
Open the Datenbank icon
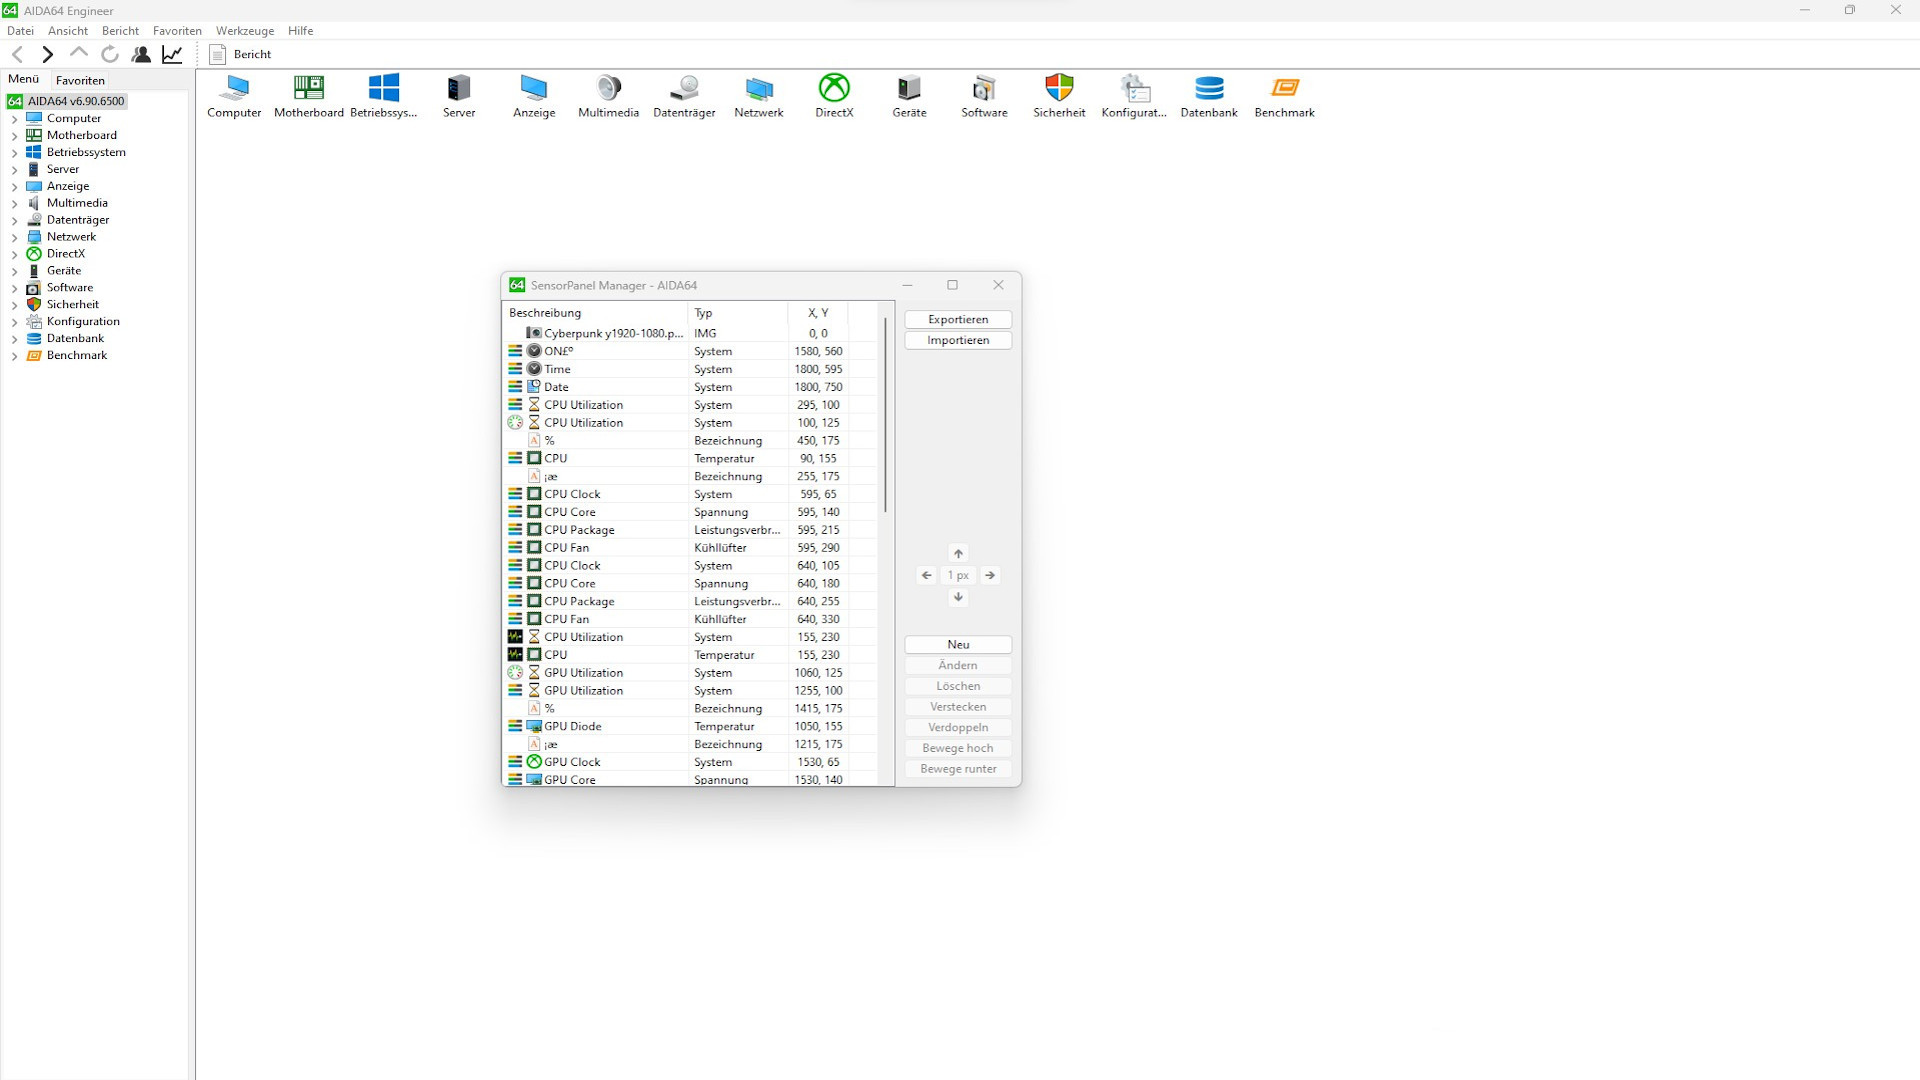[1209, 89]
